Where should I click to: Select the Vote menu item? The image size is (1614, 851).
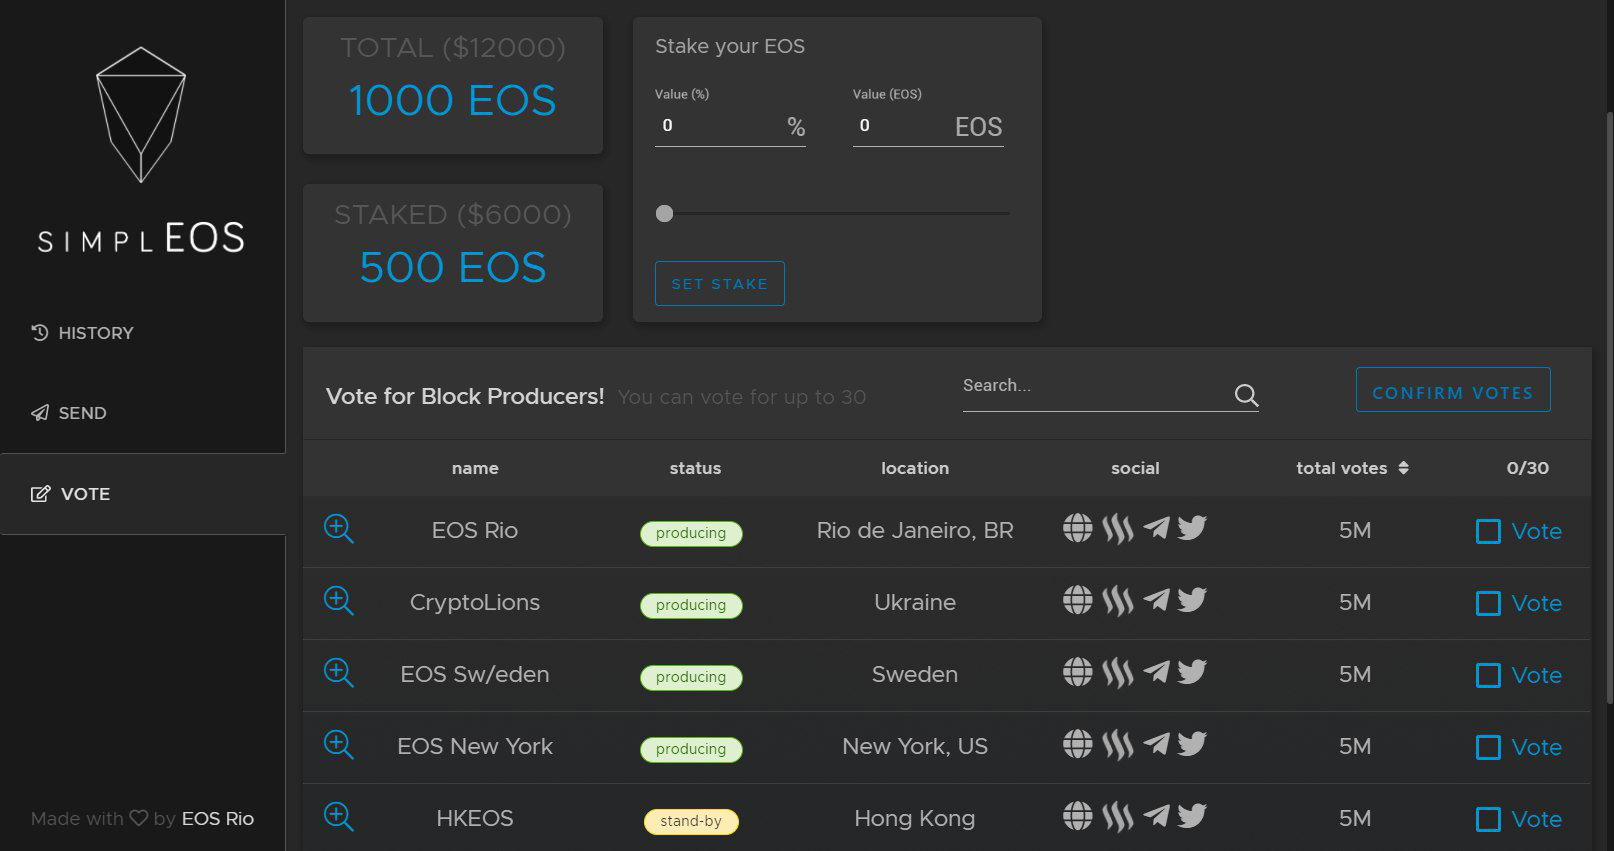point(71,494)
